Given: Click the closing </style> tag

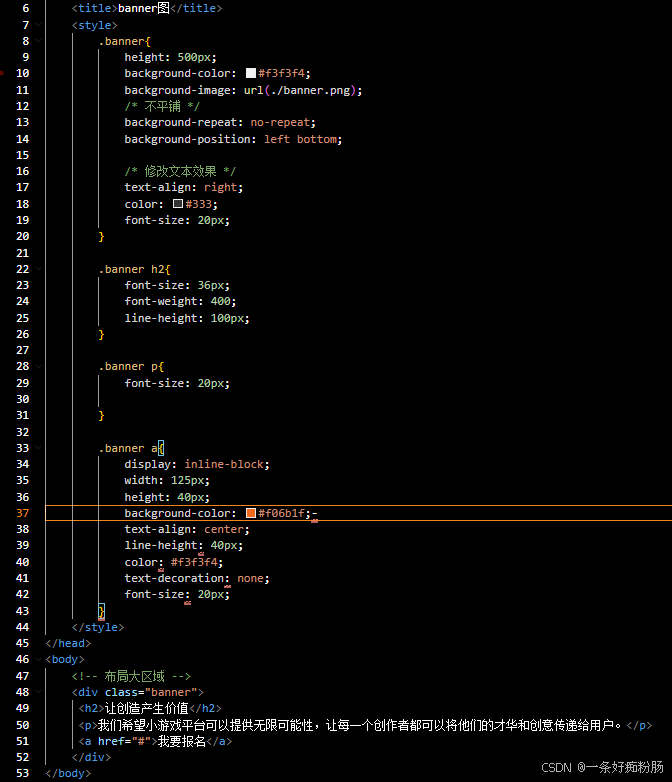Looking at the screenshot, I should coord(98,627).
